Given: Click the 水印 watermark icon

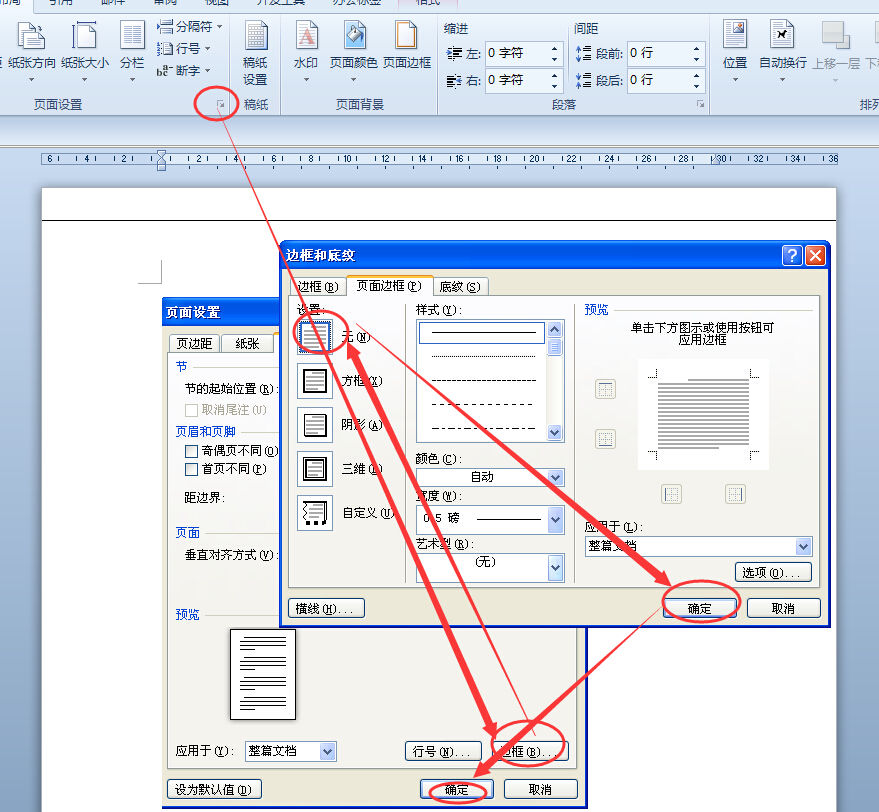Looking at the screenshot, I should (x=306, y=52).
